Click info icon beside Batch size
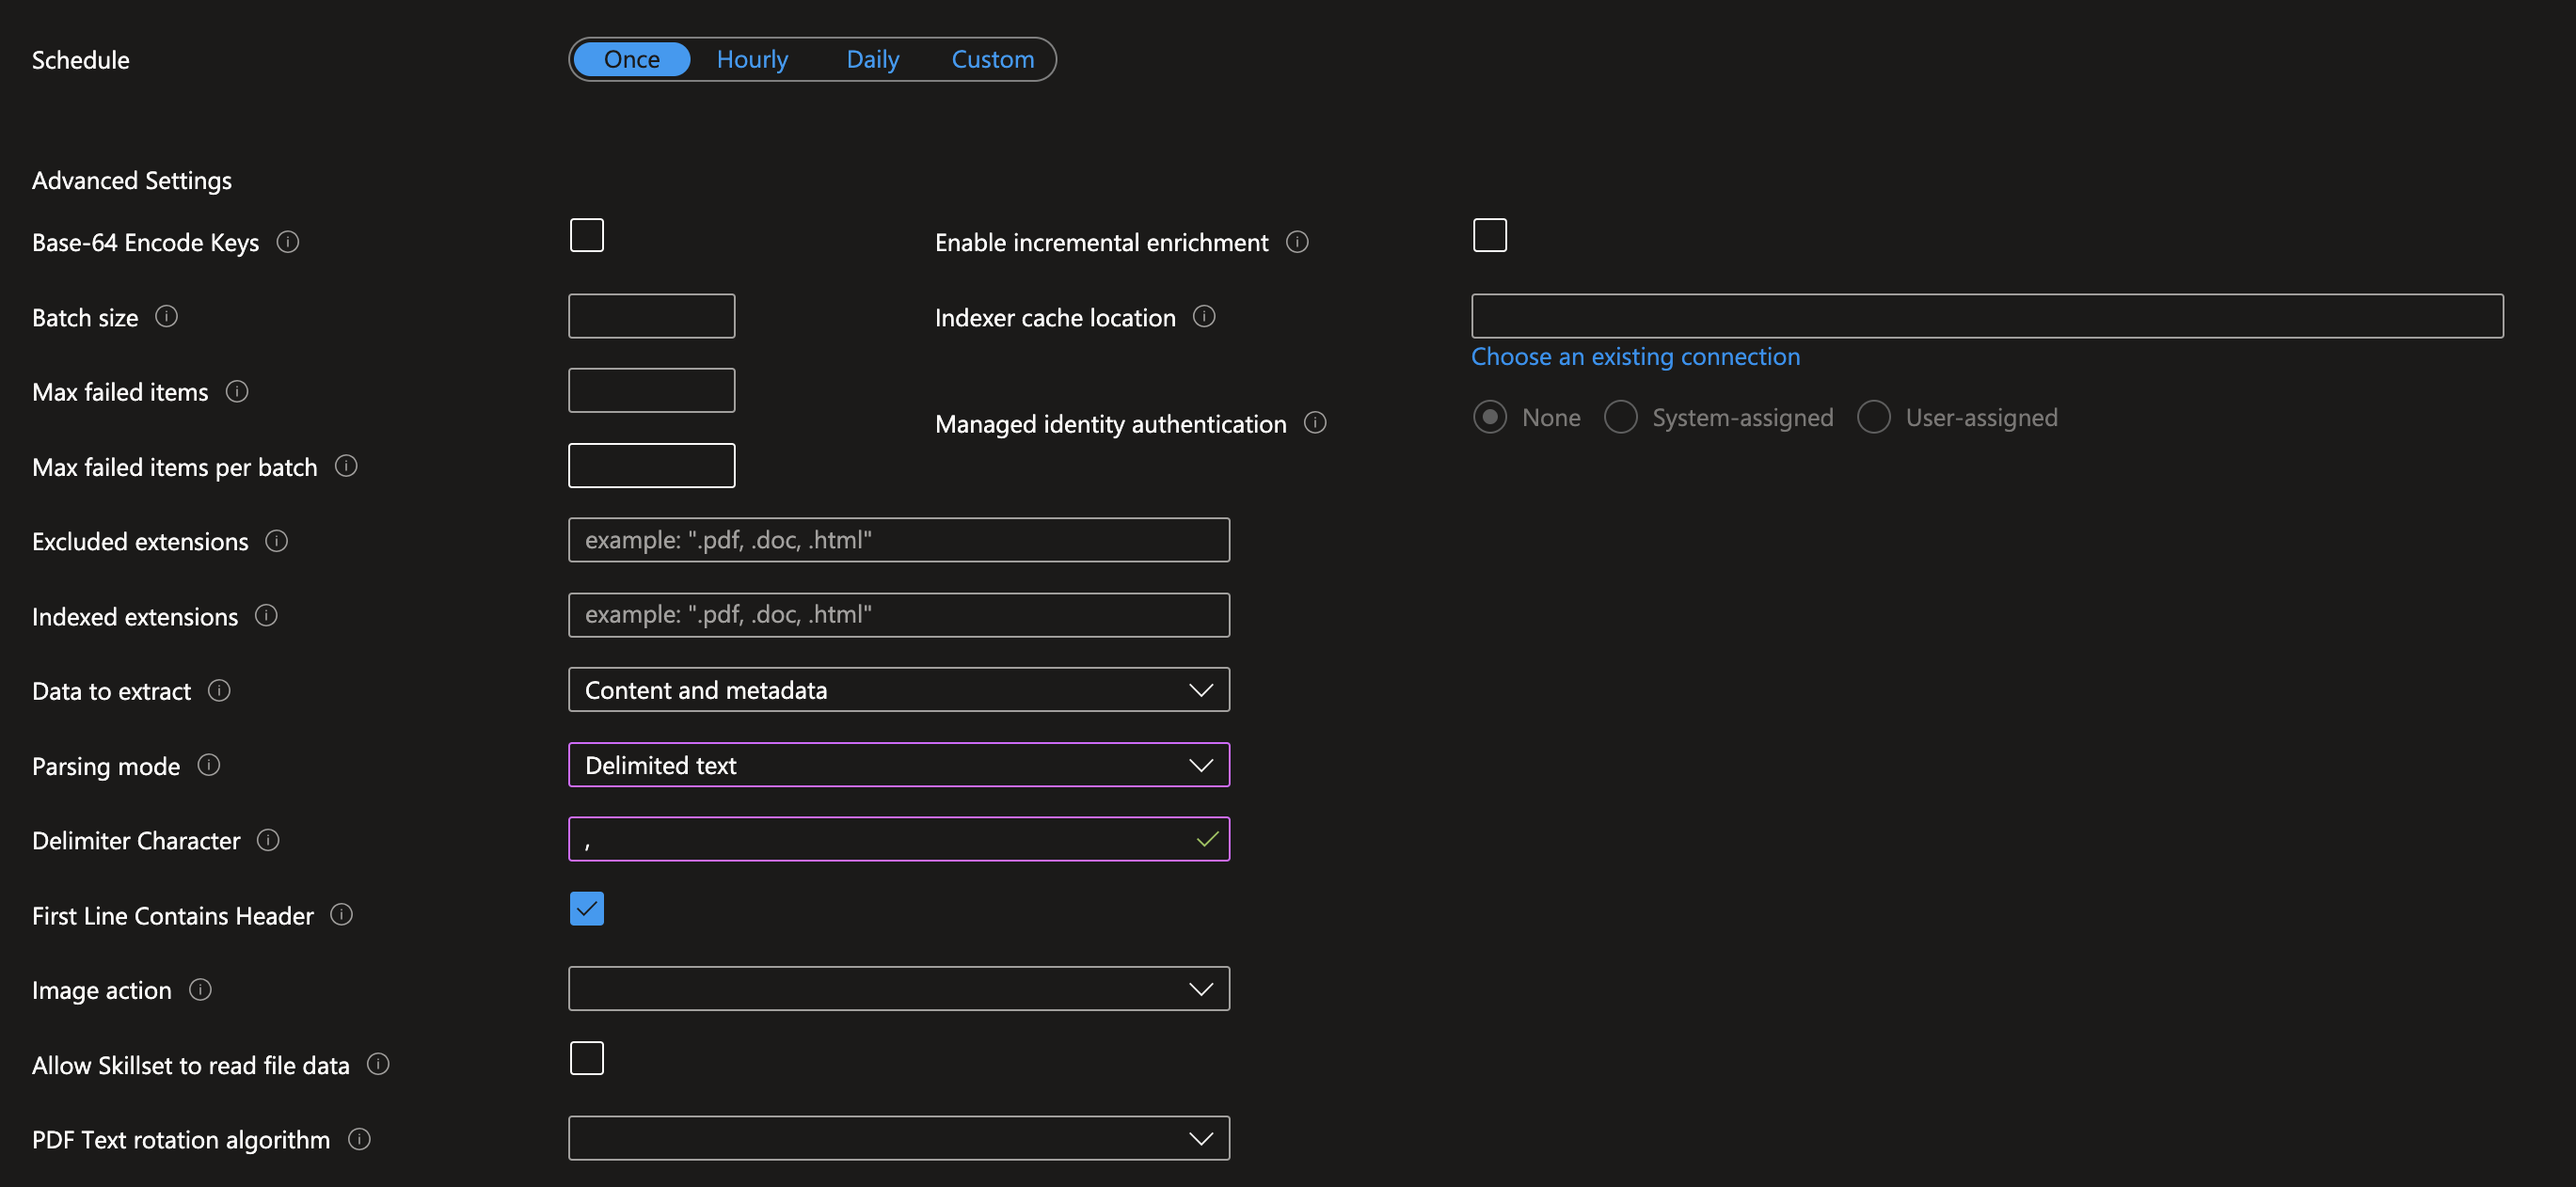The image size is (2576, 1187). click(x=167, y=317)
